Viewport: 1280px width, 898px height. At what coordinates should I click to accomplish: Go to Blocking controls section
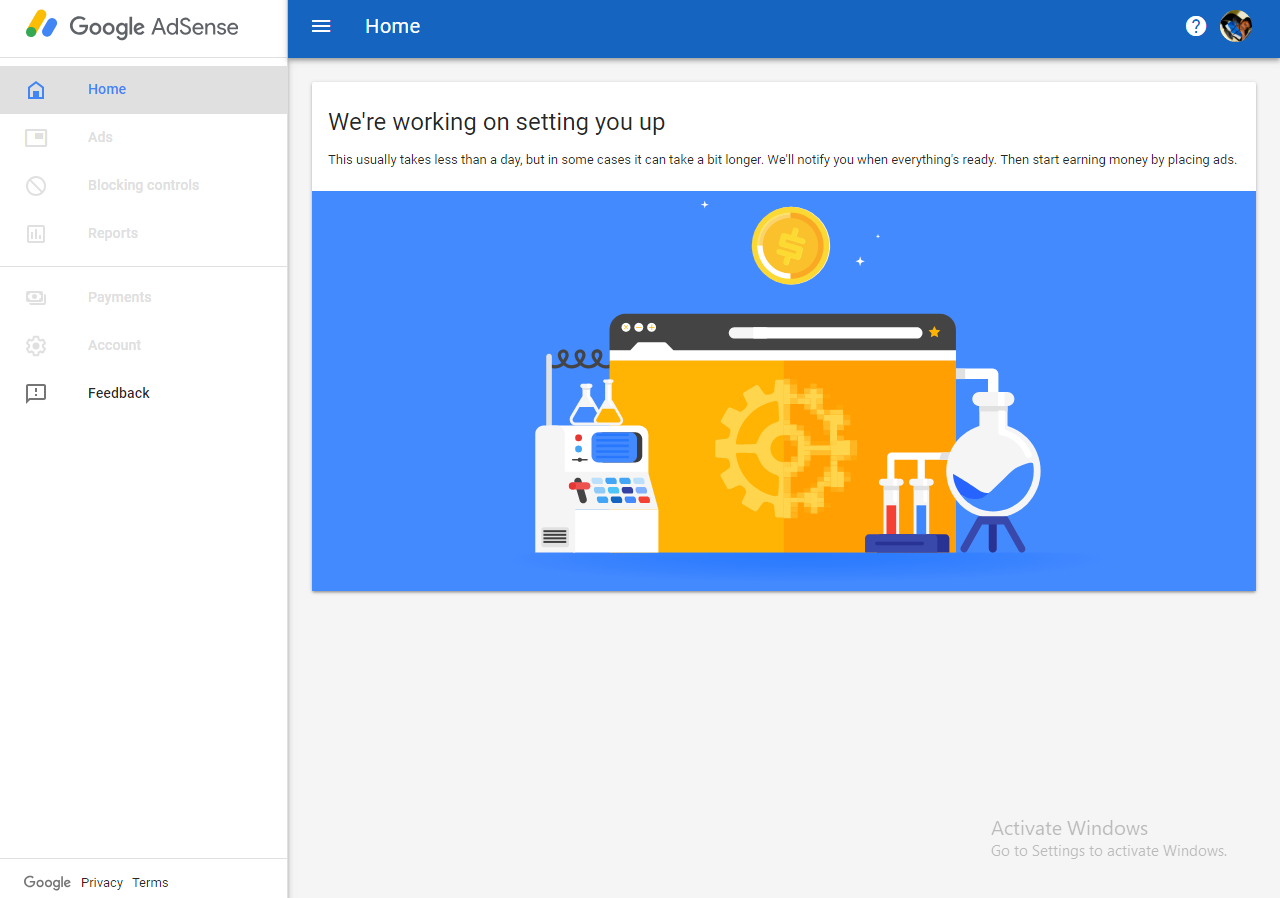(x=143, y=185)
